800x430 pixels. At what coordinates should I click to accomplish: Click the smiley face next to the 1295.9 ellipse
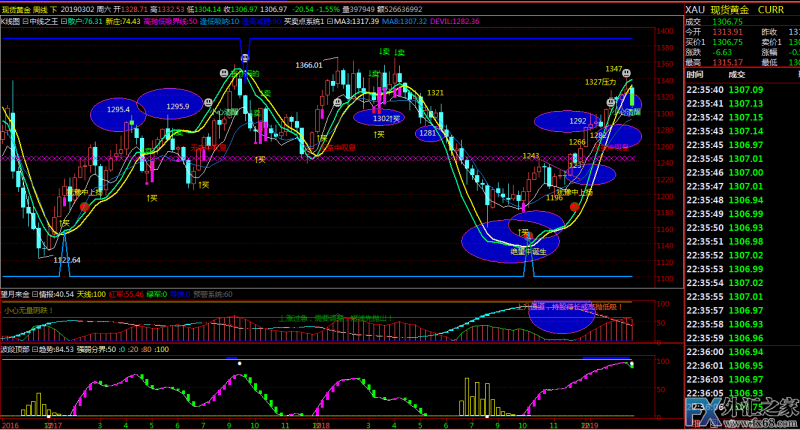coord(206,102)
